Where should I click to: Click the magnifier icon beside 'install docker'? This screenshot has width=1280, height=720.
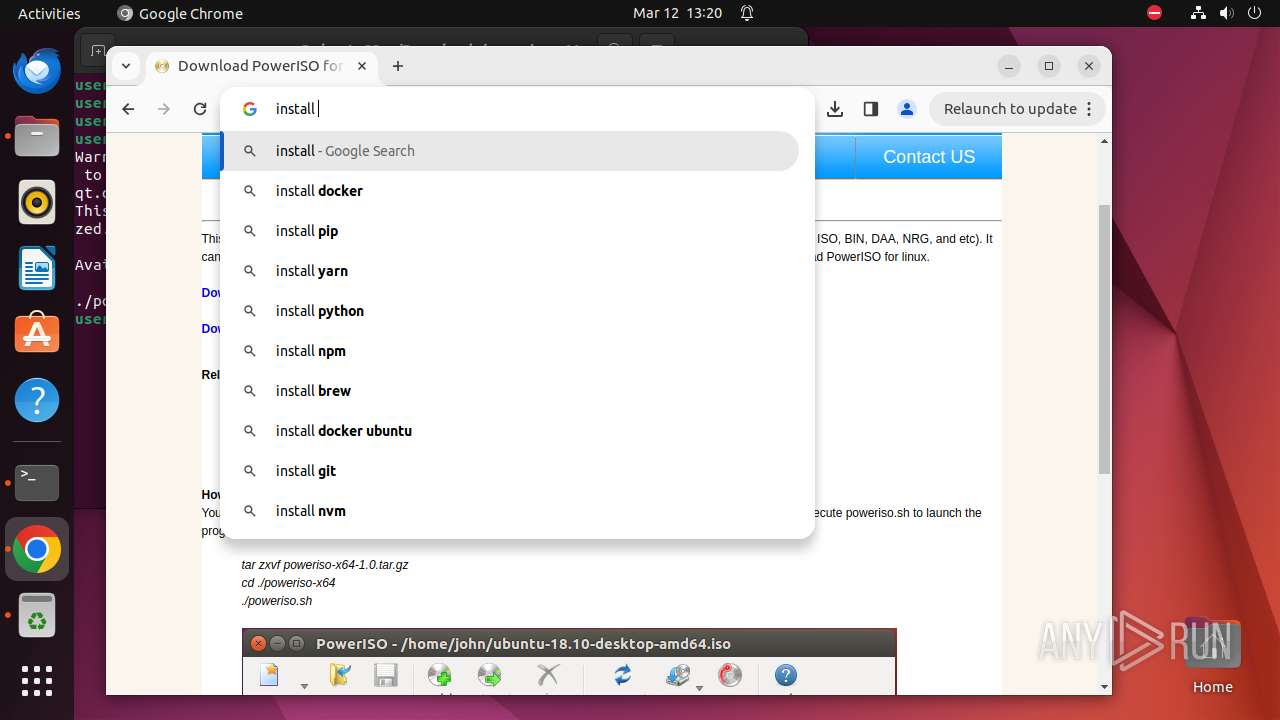pos(250,191)
